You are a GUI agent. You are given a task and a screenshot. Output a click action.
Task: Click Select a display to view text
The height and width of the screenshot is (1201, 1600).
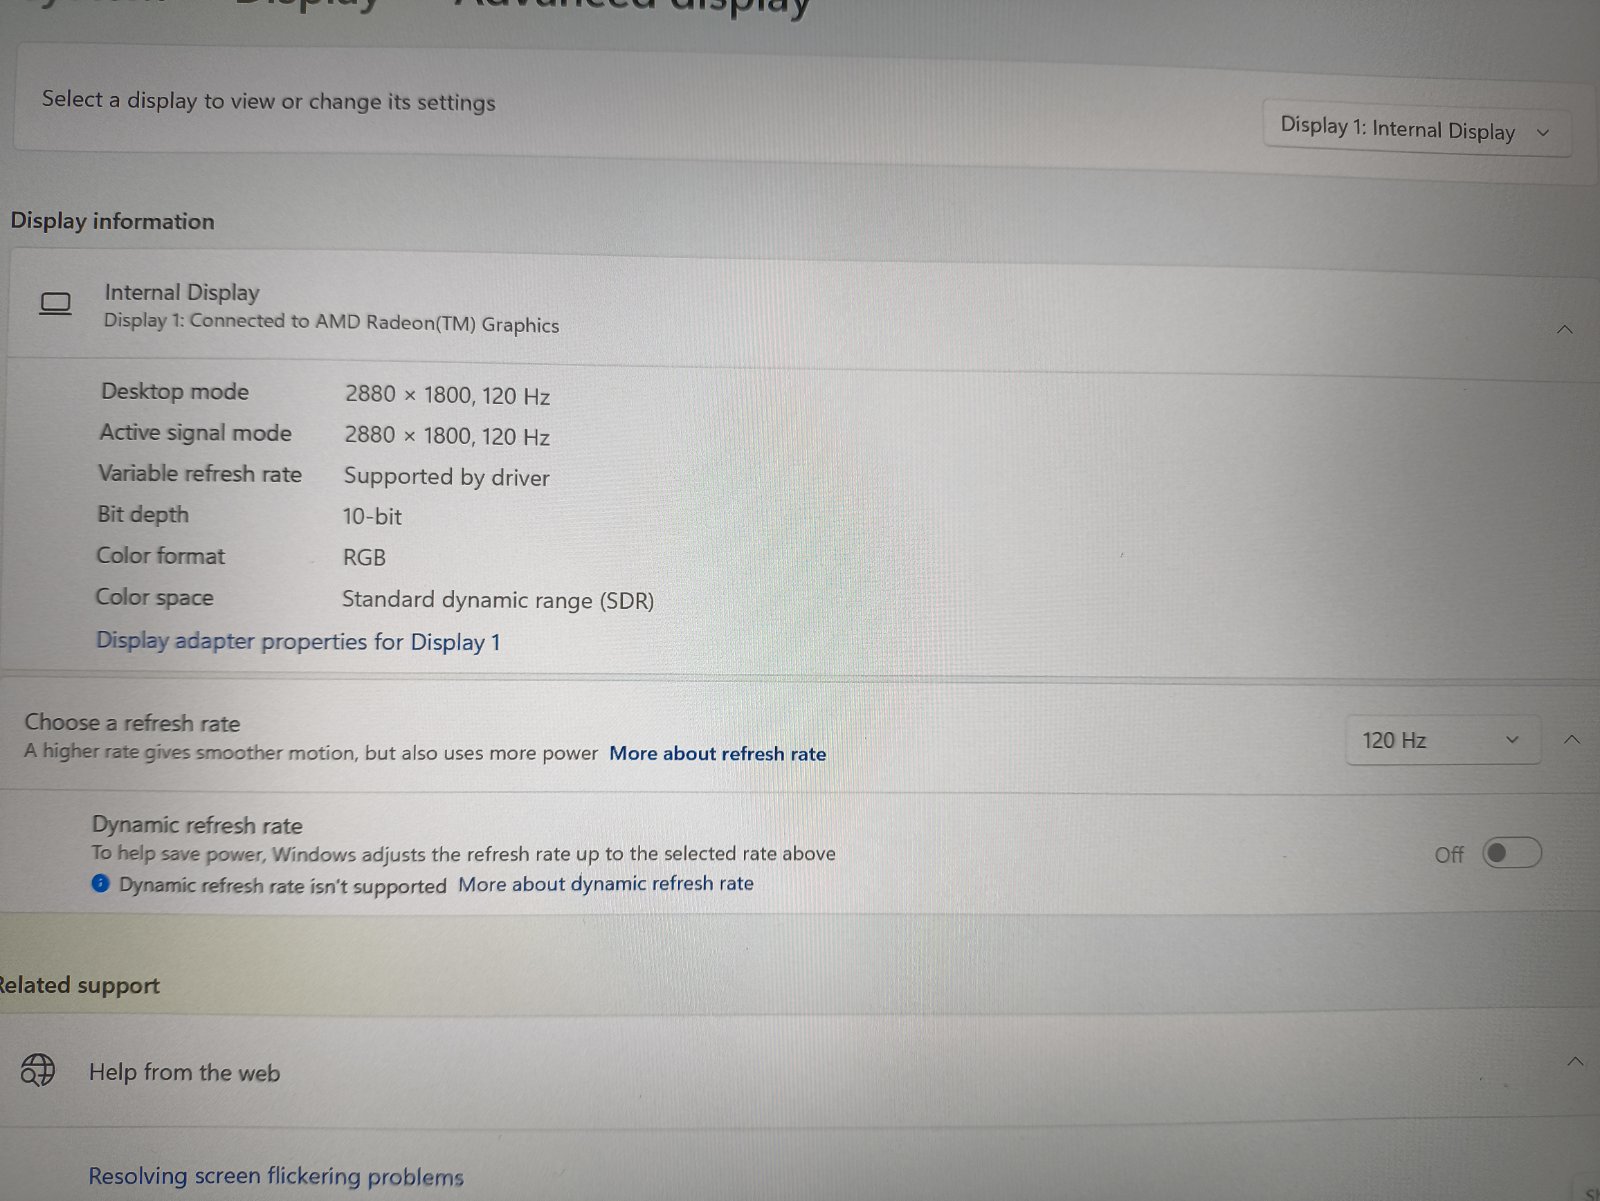pyautogui.click(x=269, y=100)
